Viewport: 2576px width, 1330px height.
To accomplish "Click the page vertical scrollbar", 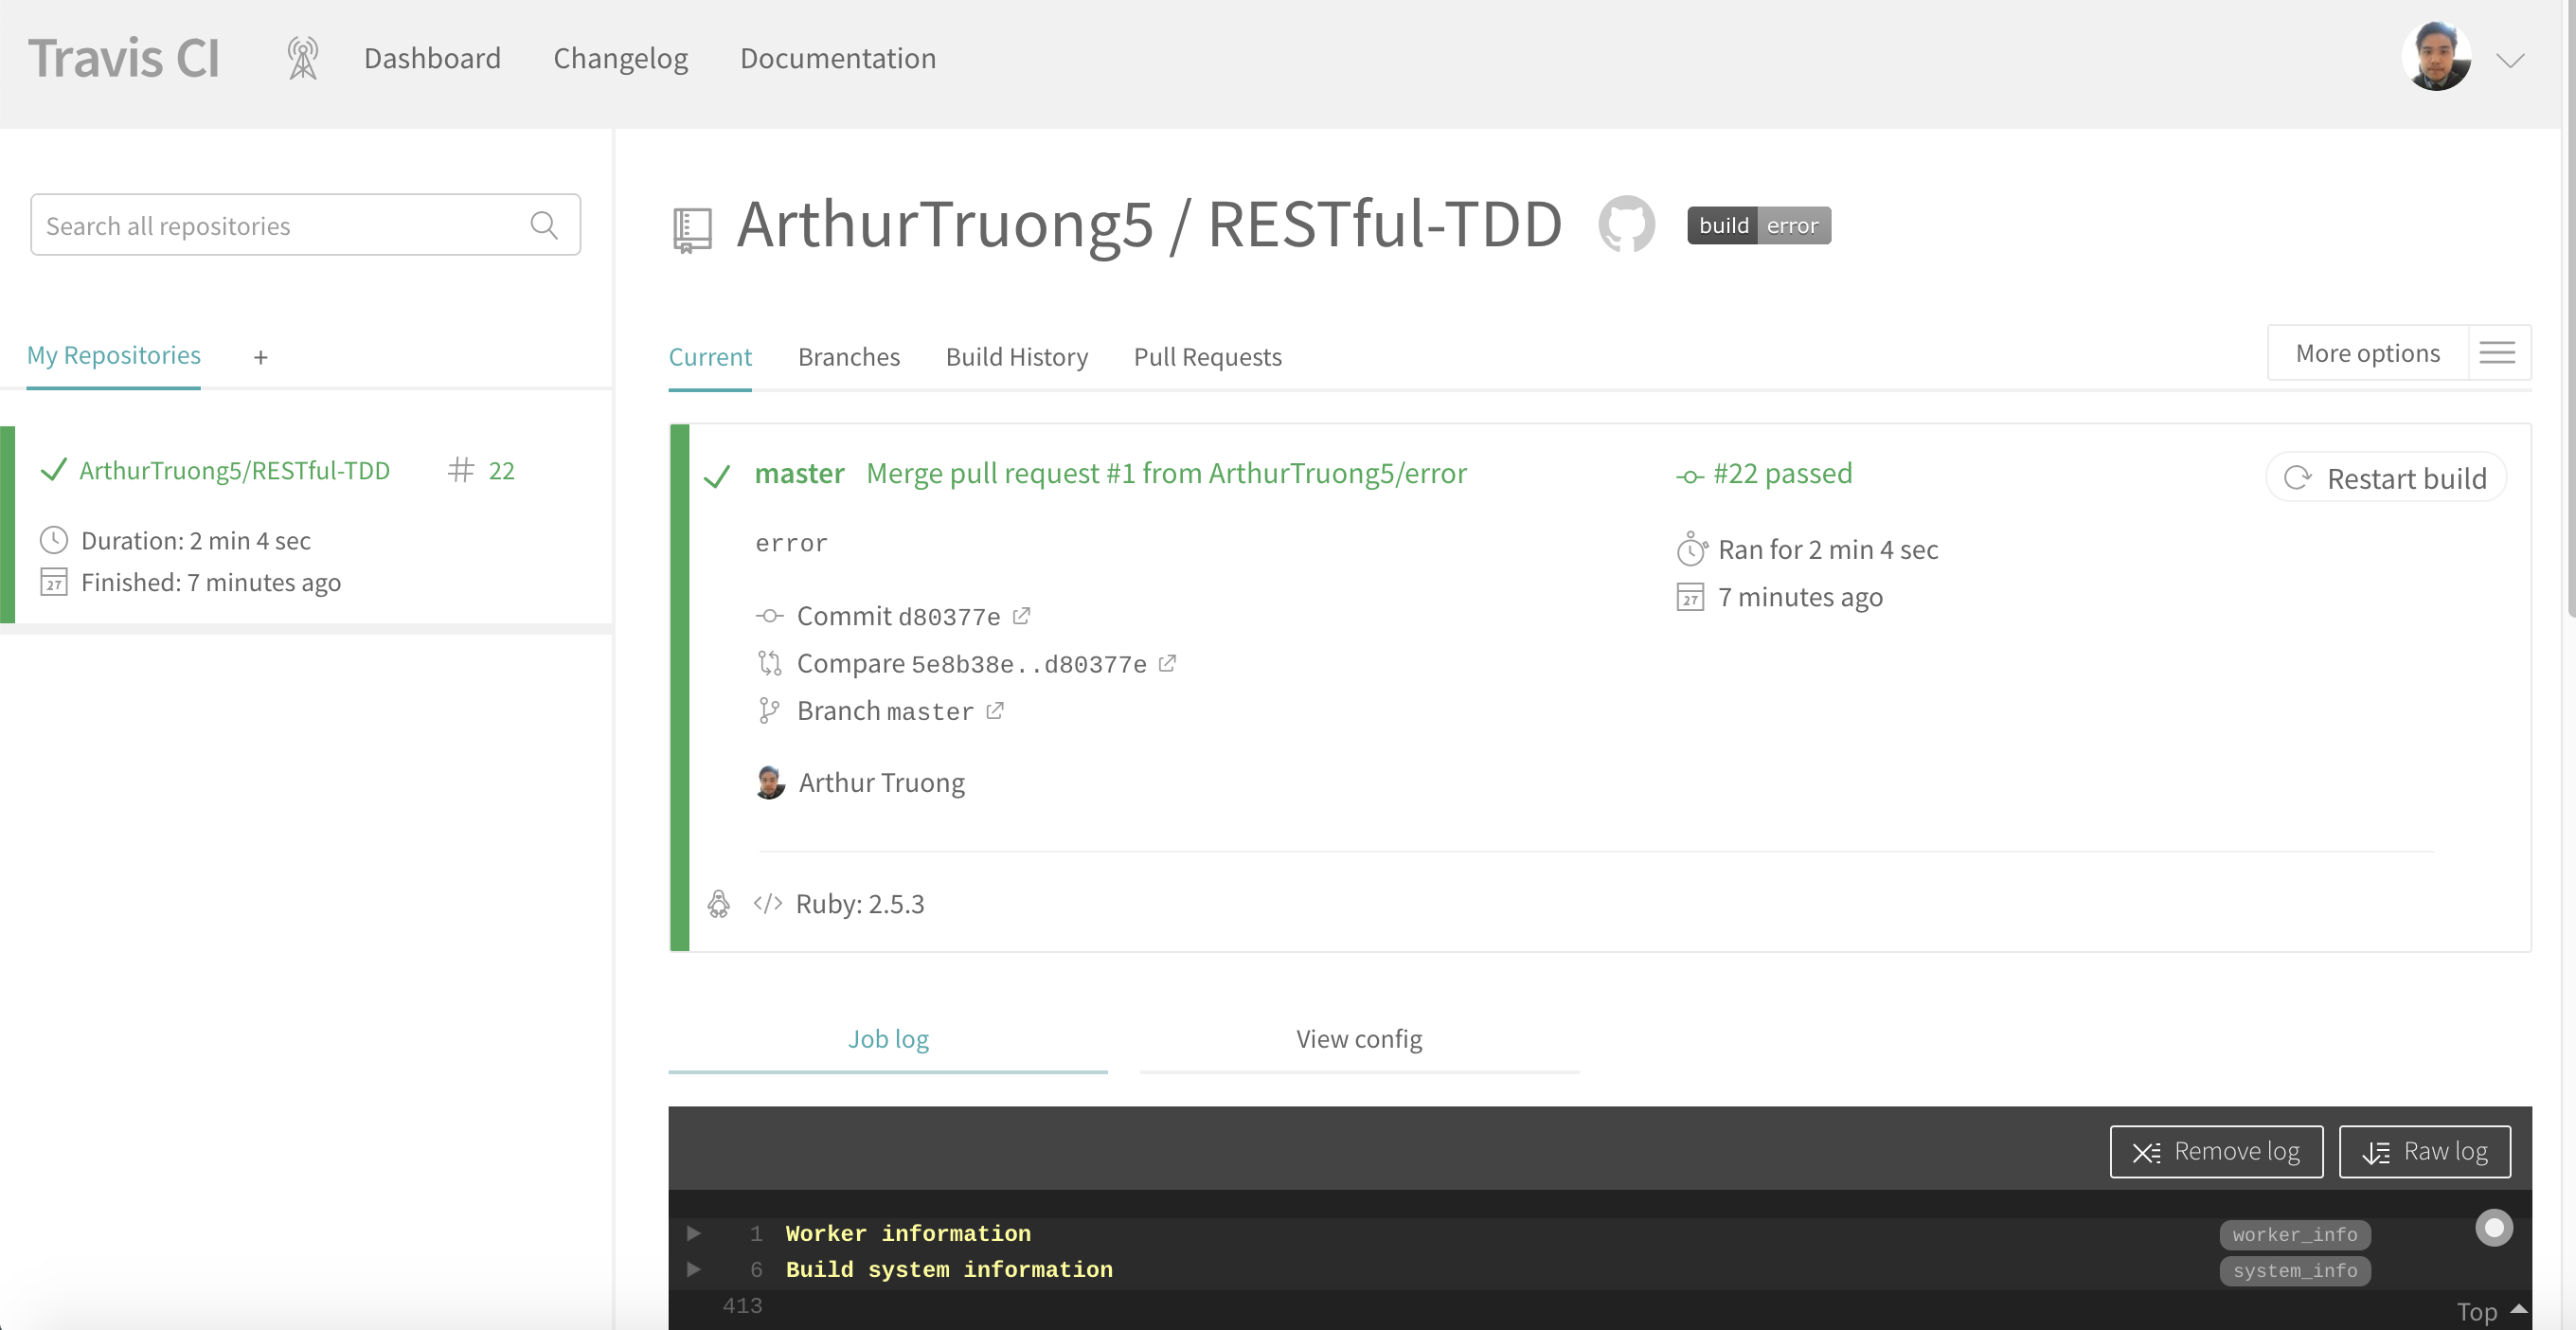I will (x=2569, y=310).
